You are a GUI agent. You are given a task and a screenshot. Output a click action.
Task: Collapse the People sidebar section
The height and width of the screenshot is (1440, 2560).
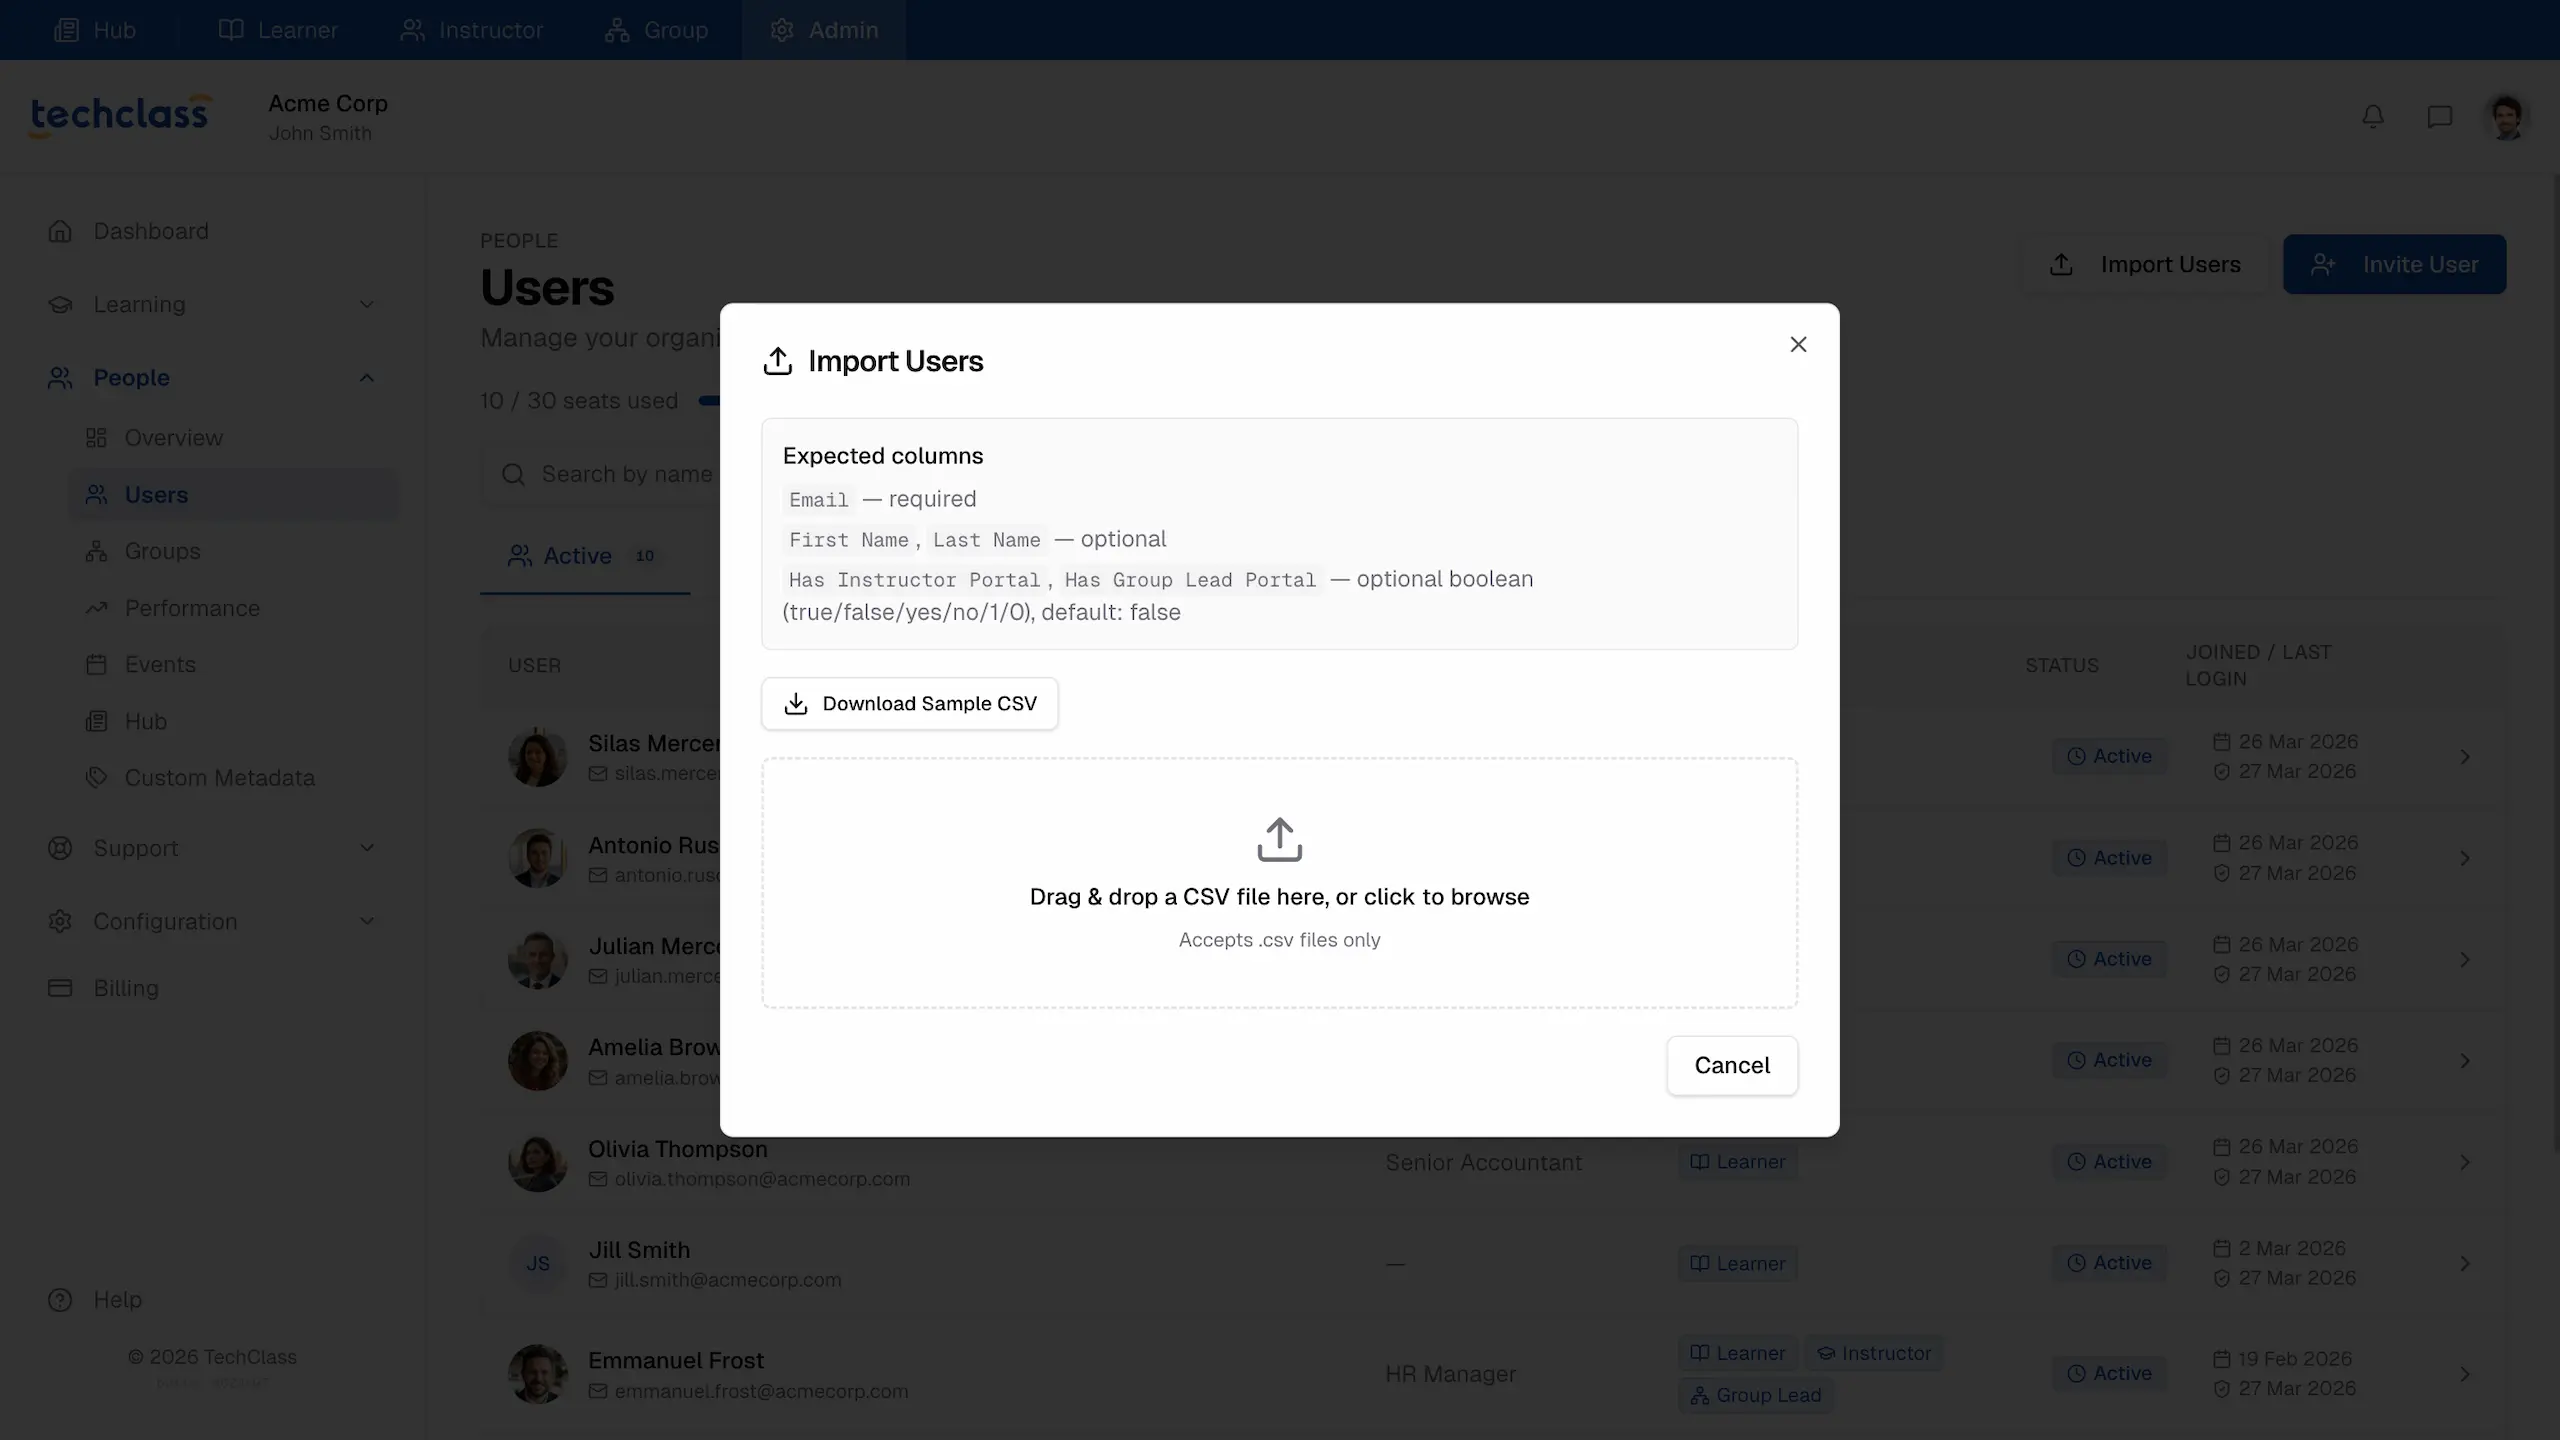tap(366, 378)
